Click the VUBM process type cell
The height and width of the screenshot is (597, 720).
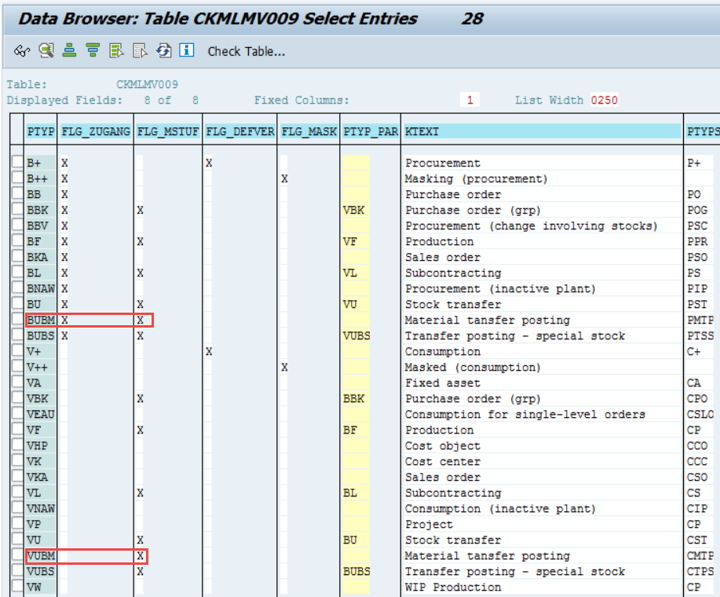click(x=41, y=556)
